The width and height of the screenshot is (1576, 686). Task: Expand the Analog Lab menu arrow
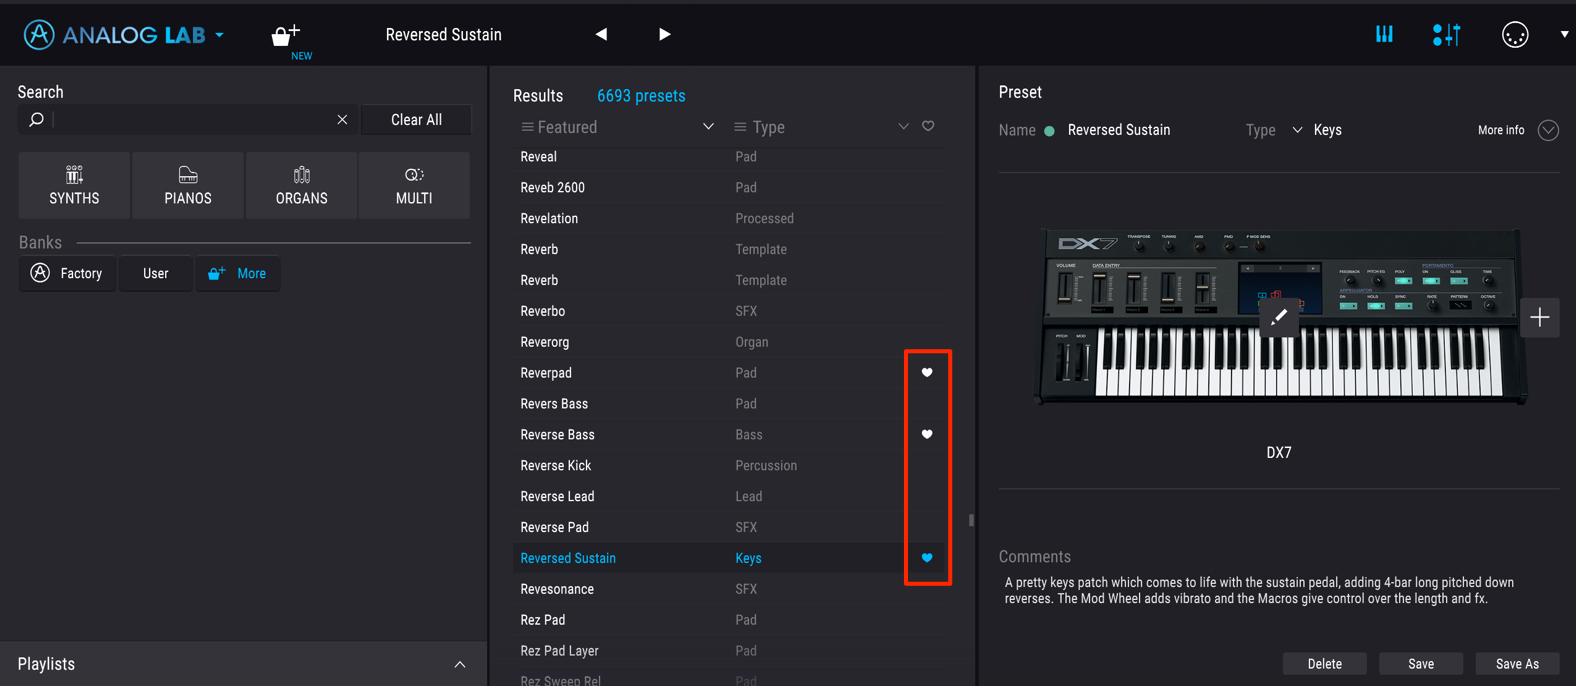219,36
